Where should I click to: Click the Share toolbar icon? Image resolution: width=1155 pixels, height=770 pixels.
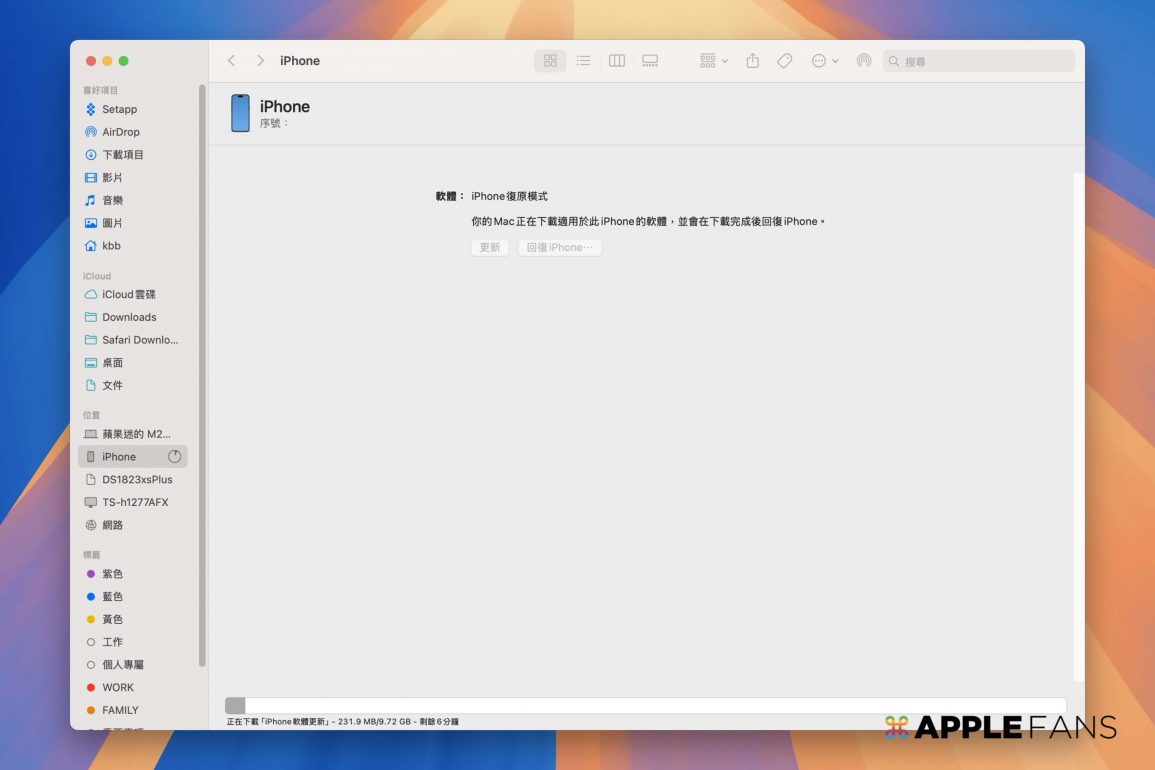tap(753, 61)
